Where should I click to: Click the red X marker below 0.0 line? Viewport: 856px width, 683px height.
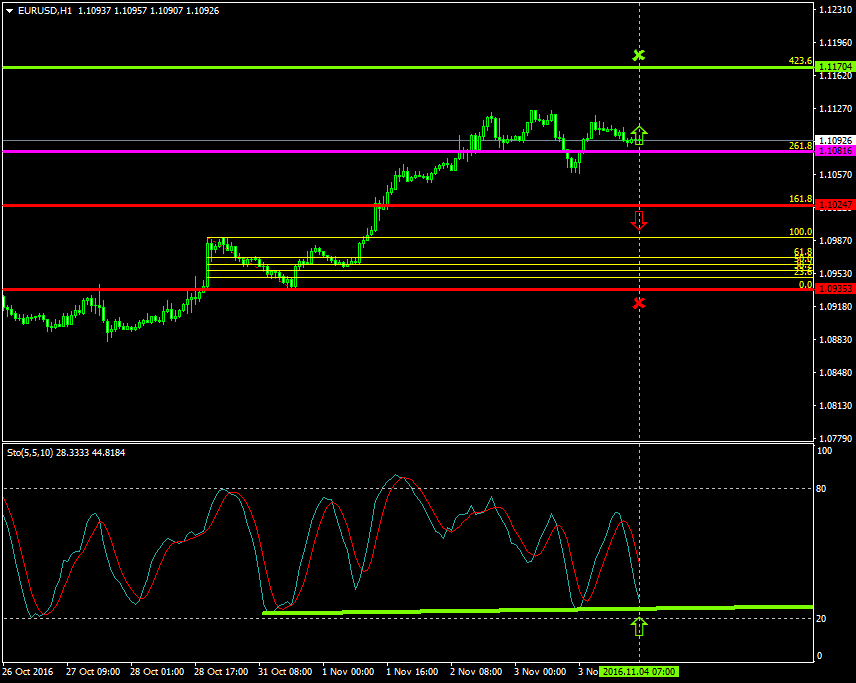(x=639, y=302)
